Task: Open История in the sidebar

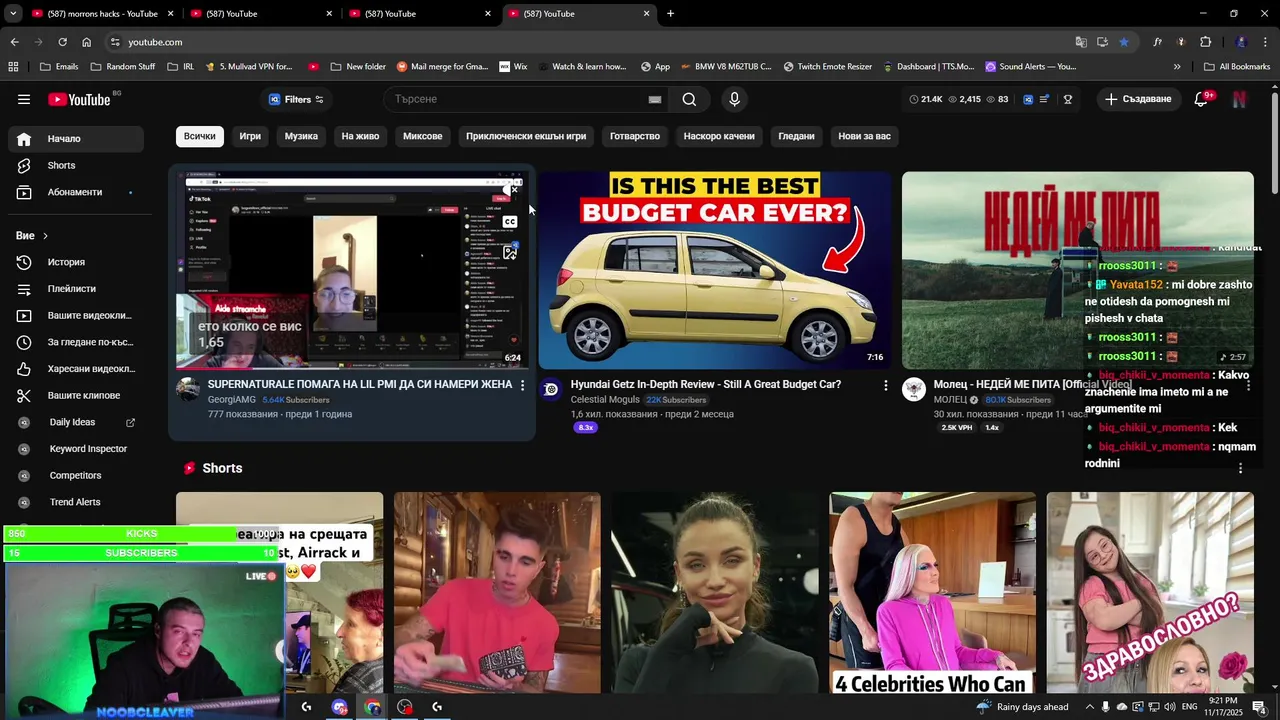Action: 75,262
